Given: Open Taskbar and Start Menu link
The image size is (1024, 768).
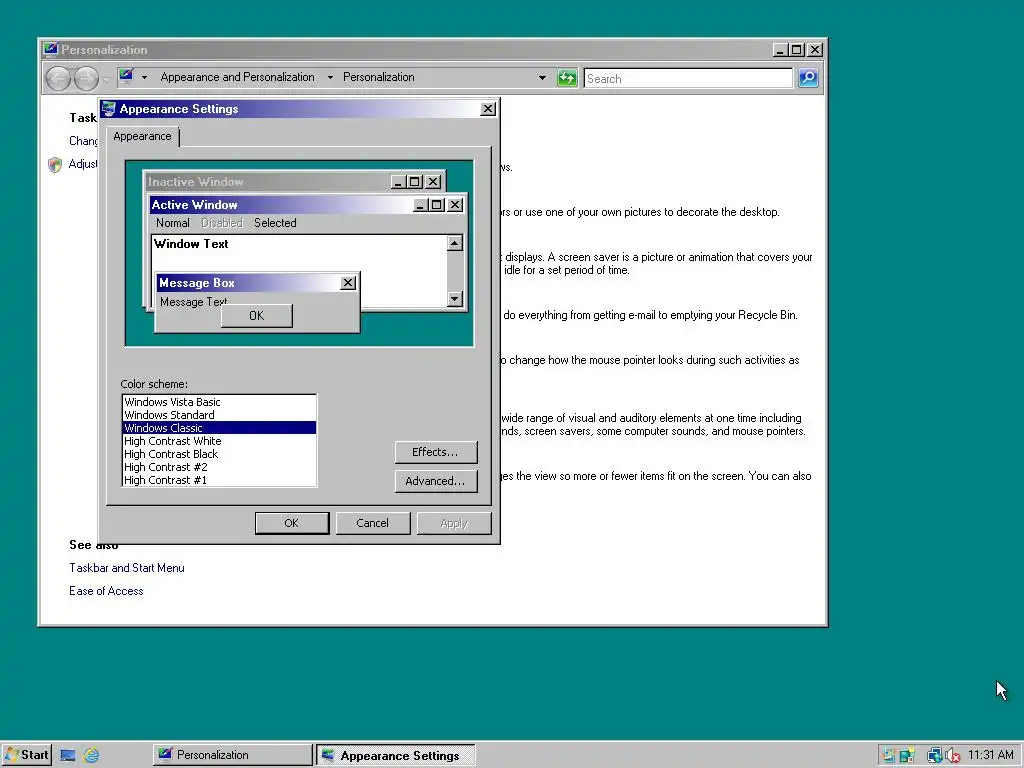Looking at the screenshot, I should (127, 568).
